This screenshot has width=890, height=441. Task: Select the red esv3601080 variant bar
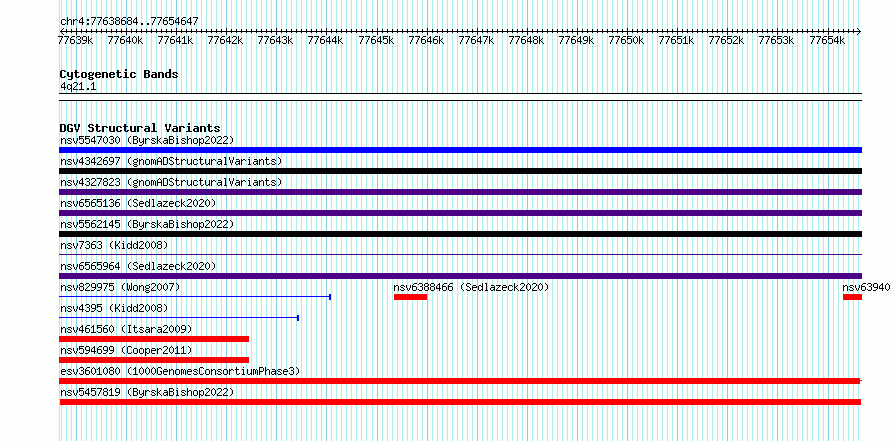460,381
